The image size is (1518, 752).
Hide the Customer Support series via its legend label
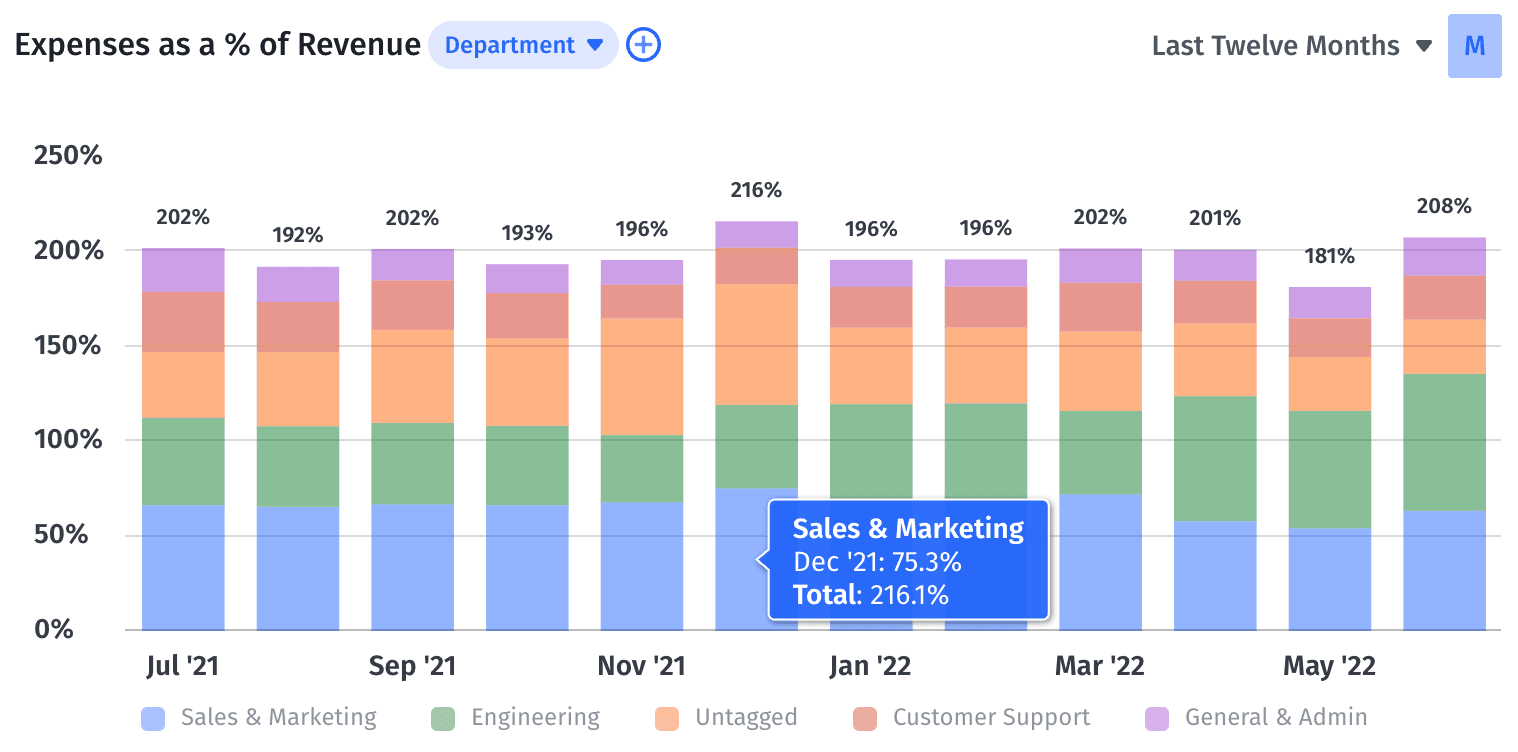(x=991, y=717)
